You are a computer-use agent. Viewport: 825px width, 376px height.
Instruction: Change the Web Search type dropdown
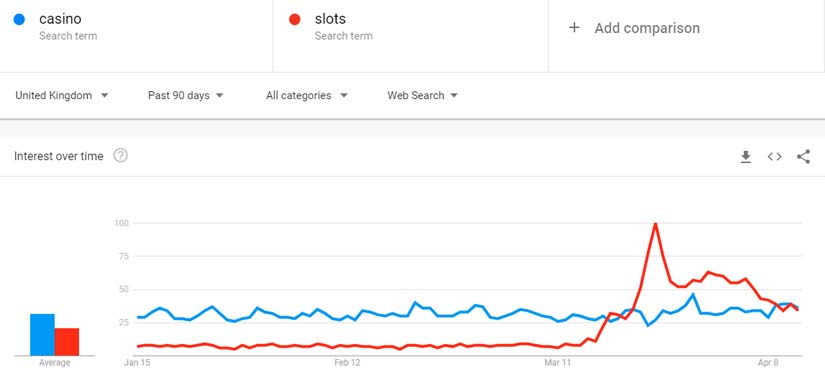click(422, 96)
